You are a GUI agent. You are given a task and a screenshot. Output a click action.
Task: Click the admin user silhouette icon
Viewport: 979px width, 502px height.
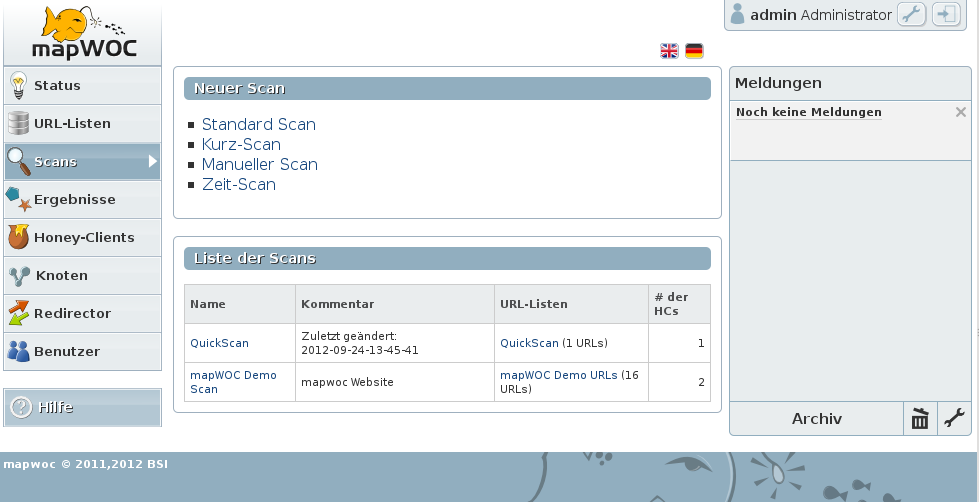coord(737,14)
